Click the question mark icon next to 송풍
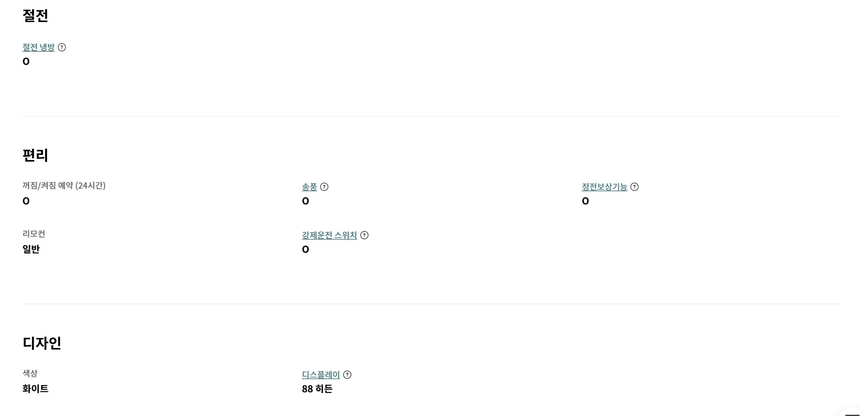The height and width of the screenshot is (416, 860). point(324,187)
